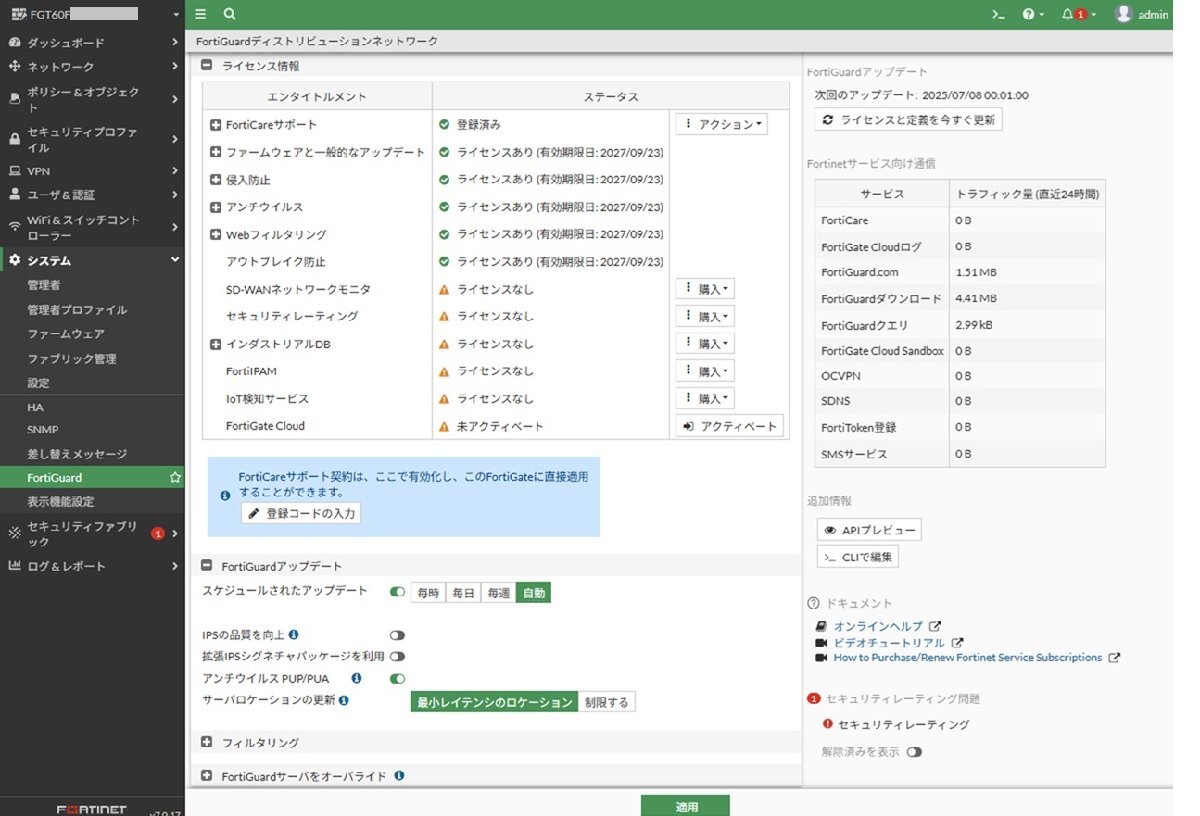Toggle the hamburger menu icon in top bar
Image resolution: width=1200 pixels, height=816 pixels.
[201, 14]
